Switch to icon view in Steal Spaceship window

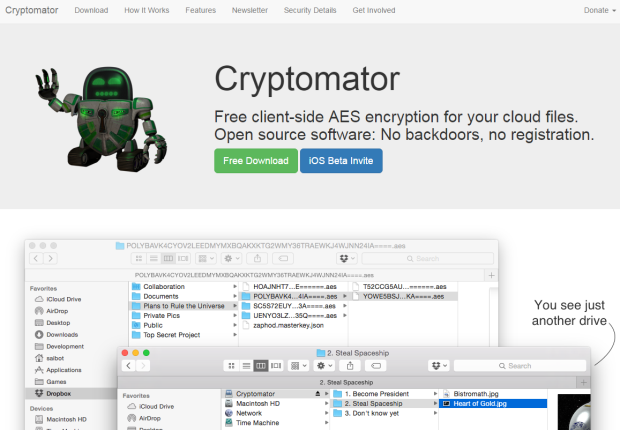coord(231,366)
